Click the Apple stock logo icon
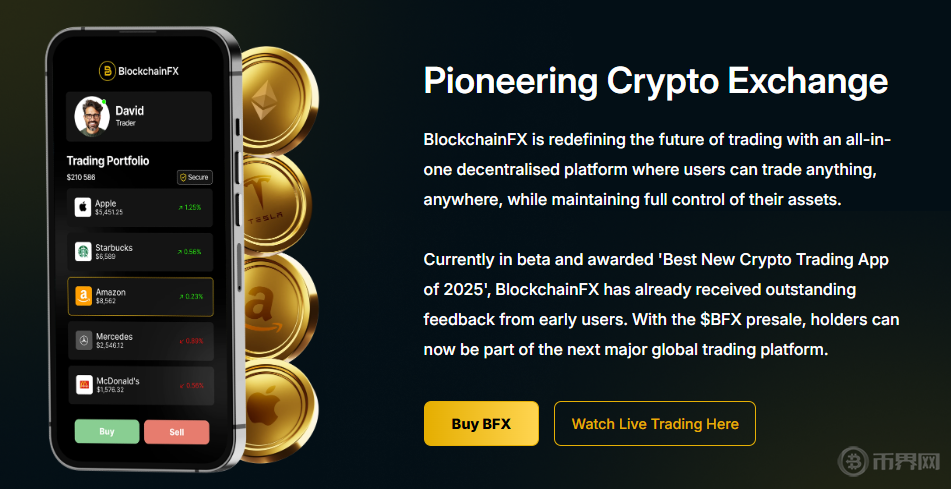This screenshot has width=951, height=489. click(x=84, y=208)
